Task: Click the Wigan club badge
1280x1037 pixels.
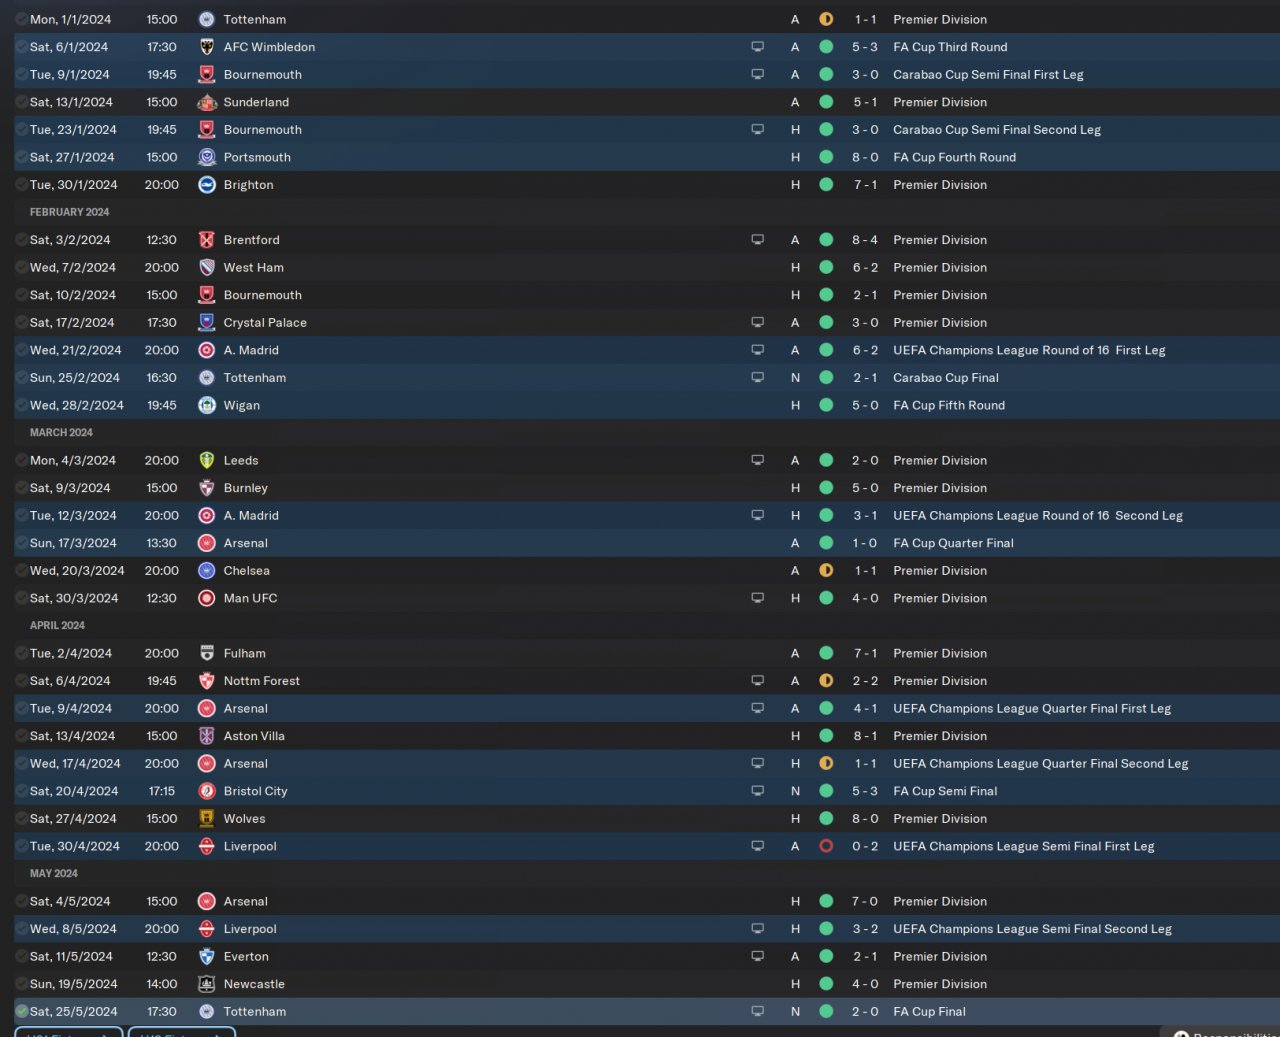Action: pyautogui.click(x=207, y=405)
